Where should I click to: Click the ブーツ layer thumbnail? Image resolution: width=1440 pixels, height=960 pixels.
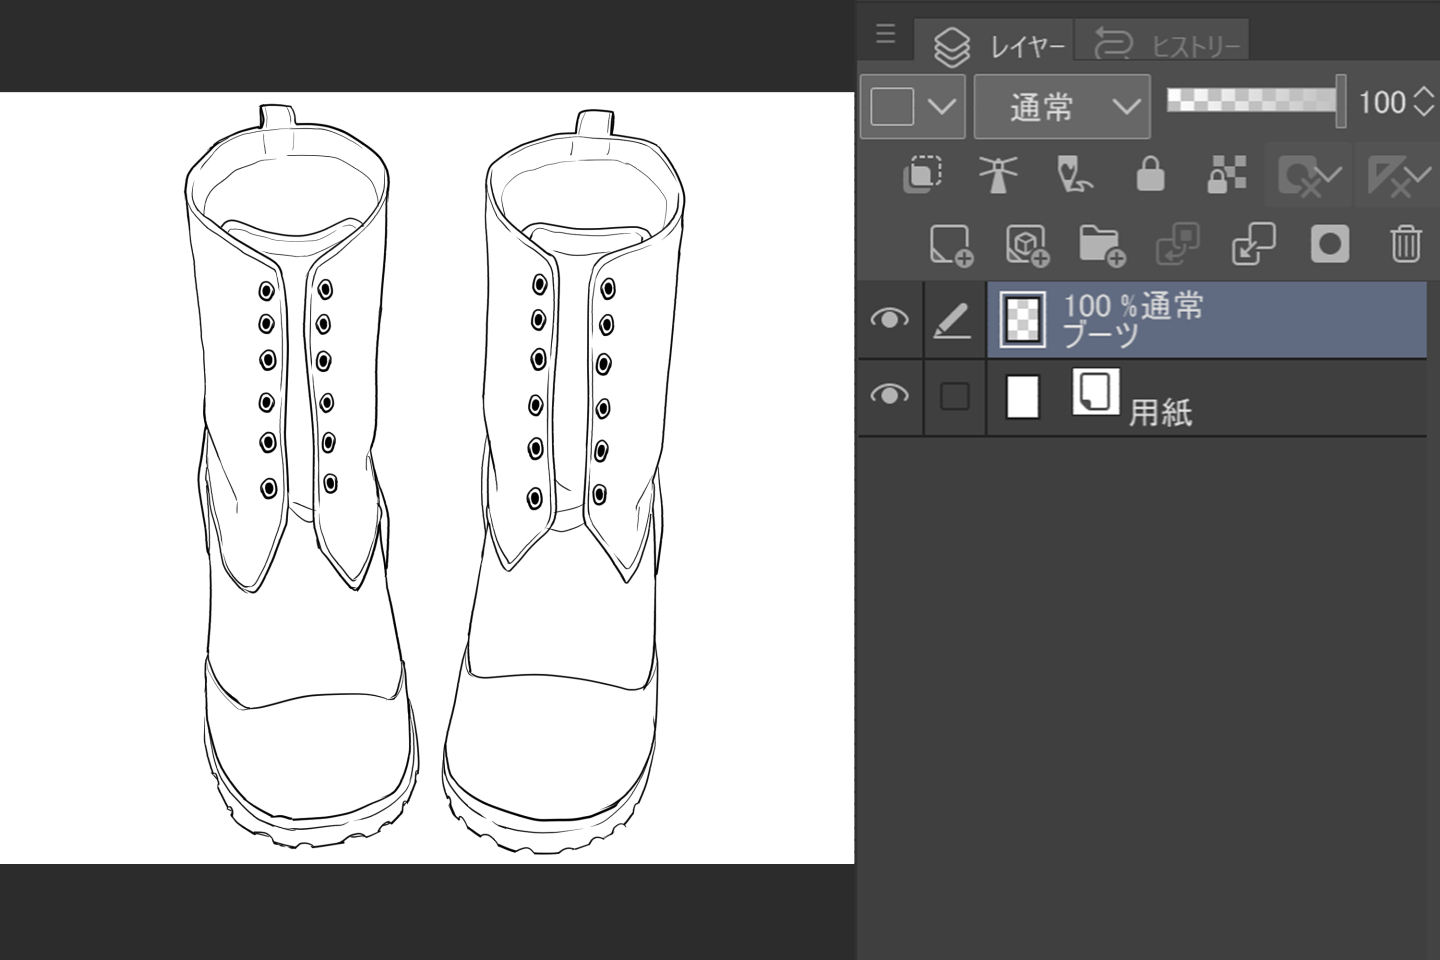(x=1023, y=320)
